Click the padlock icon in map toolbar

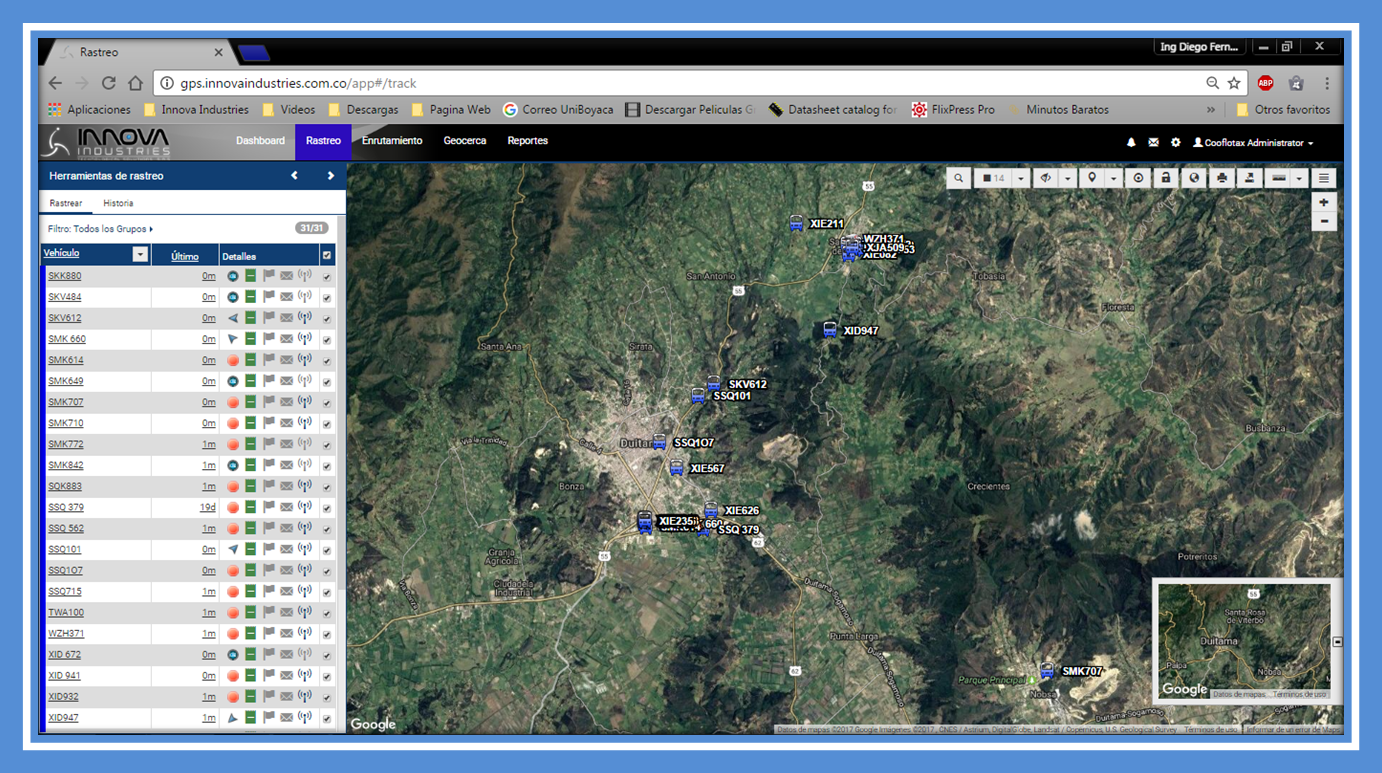(1165, 178)
